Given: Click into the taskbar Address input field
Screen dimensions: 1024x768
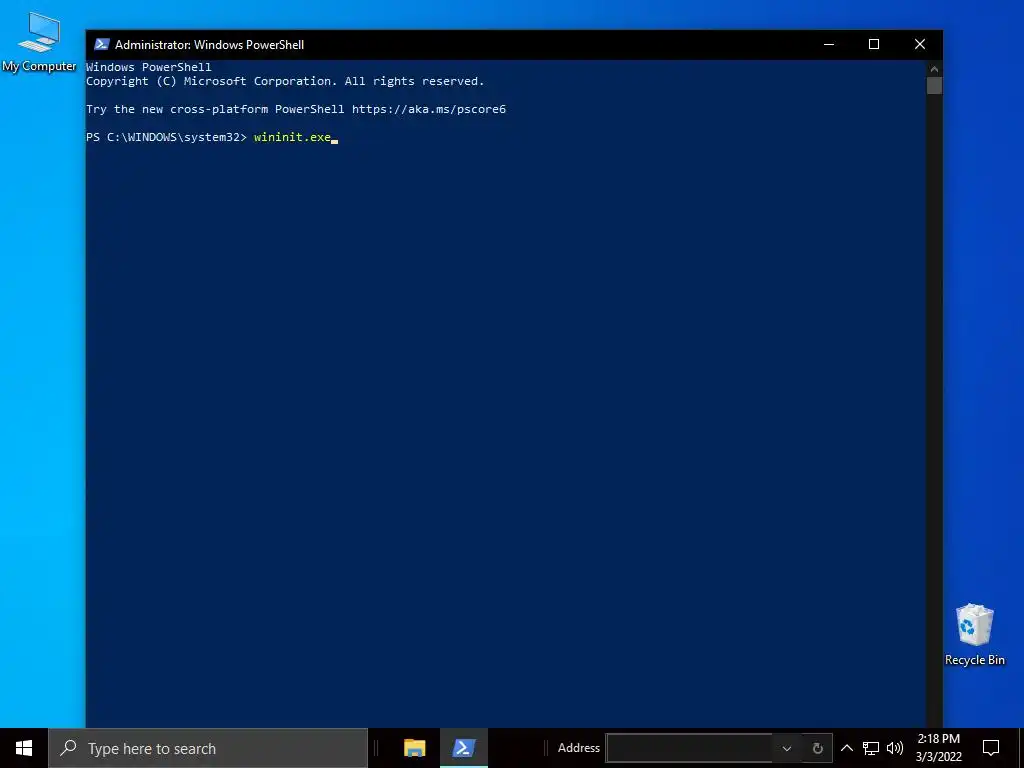Looking at the screenshot, I should [690, 748].
